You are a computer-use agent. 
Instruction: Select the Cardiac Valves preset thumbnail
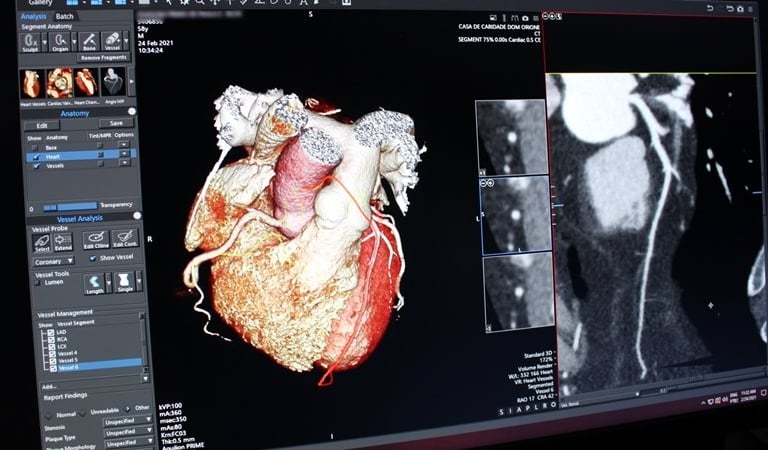pos(59,83)
